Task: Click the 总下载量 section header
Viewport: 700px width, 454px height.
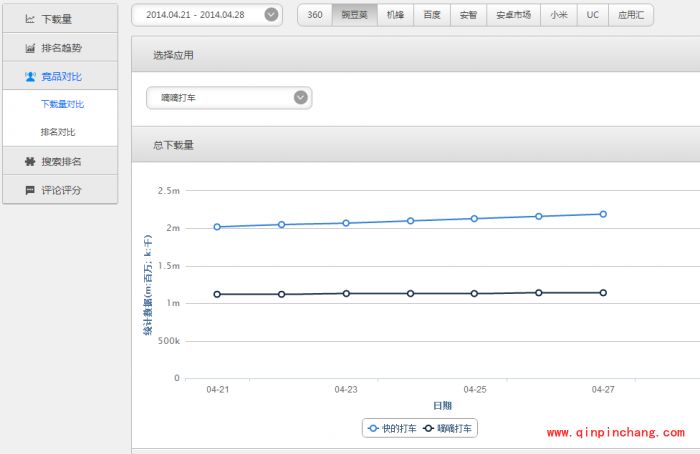Action: pos(416,145)
